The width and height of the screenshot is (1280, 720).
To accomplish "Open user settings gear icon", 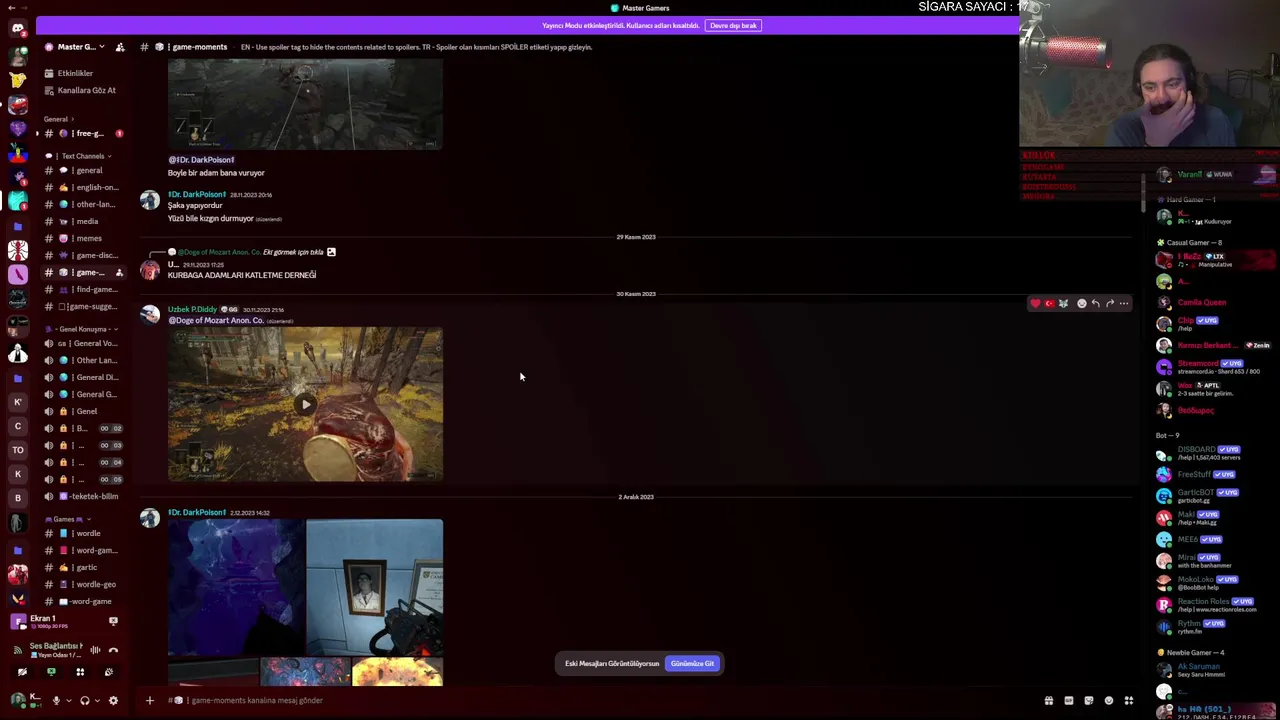I will (113, 700).
